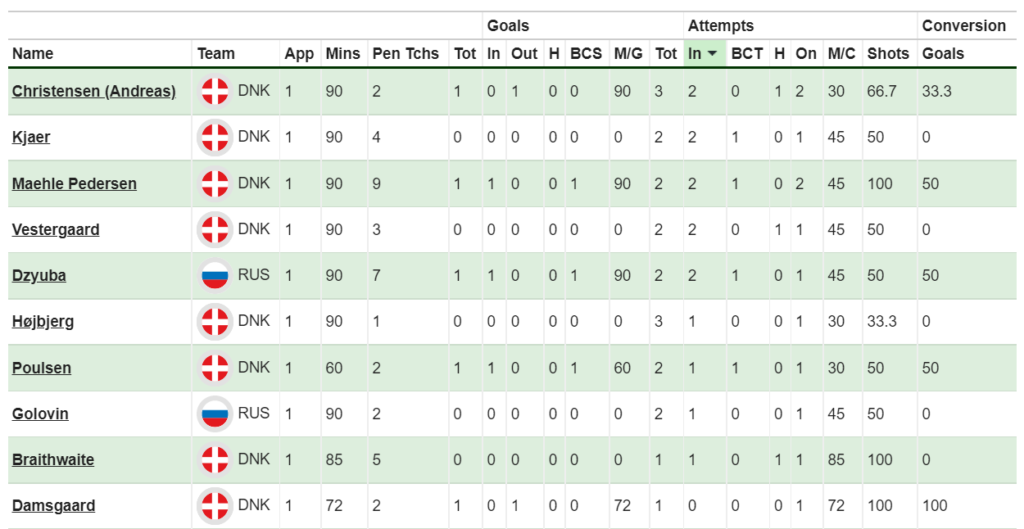This screenshot has height=529, width=1024.
Task: Open Maehle Pedersen player link
Action: pos(74,184)
